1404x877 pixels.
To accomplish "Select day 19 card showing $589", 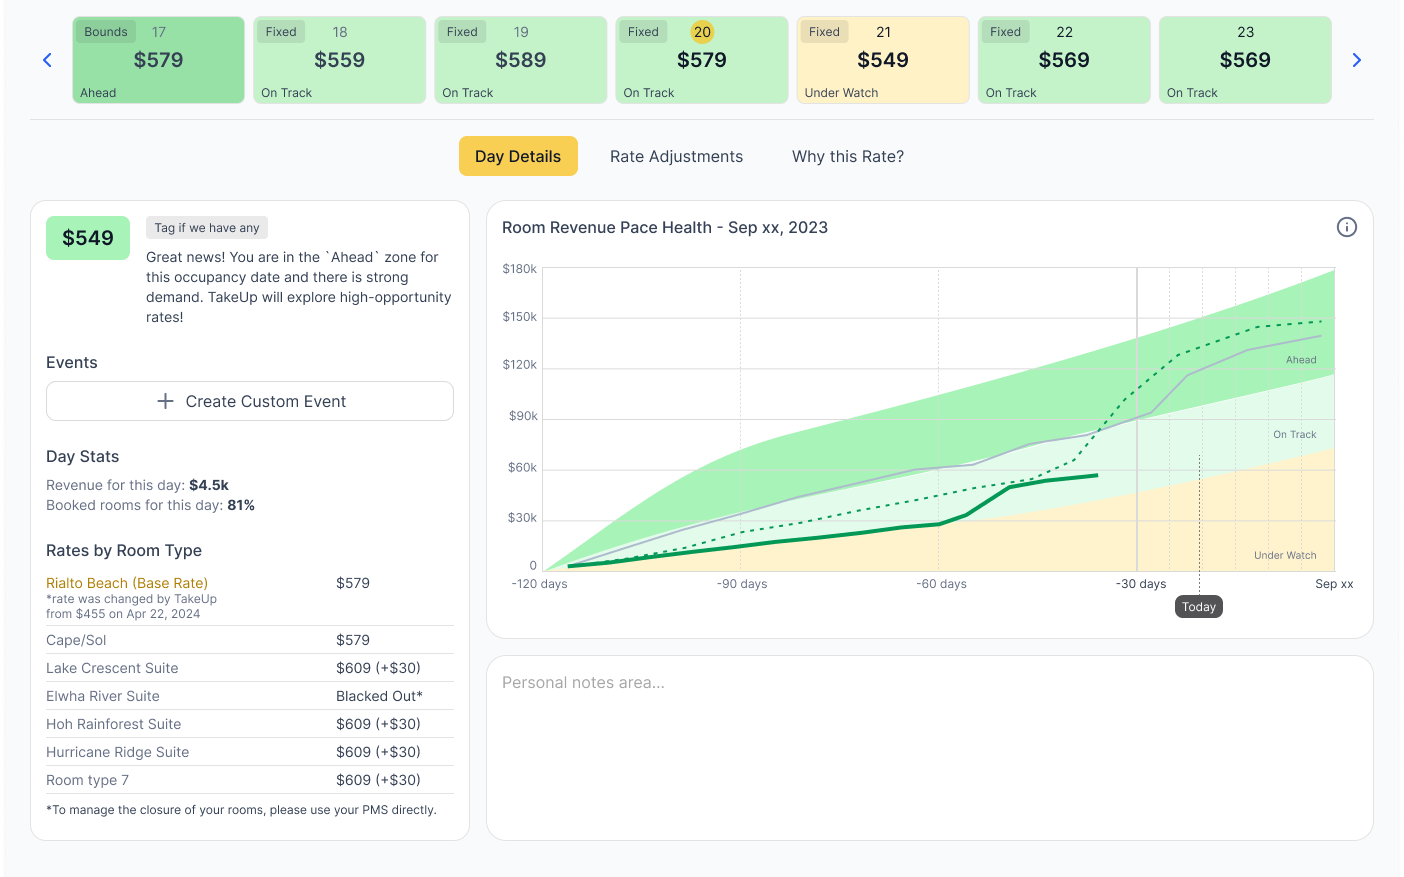I will tap(520, 60).
